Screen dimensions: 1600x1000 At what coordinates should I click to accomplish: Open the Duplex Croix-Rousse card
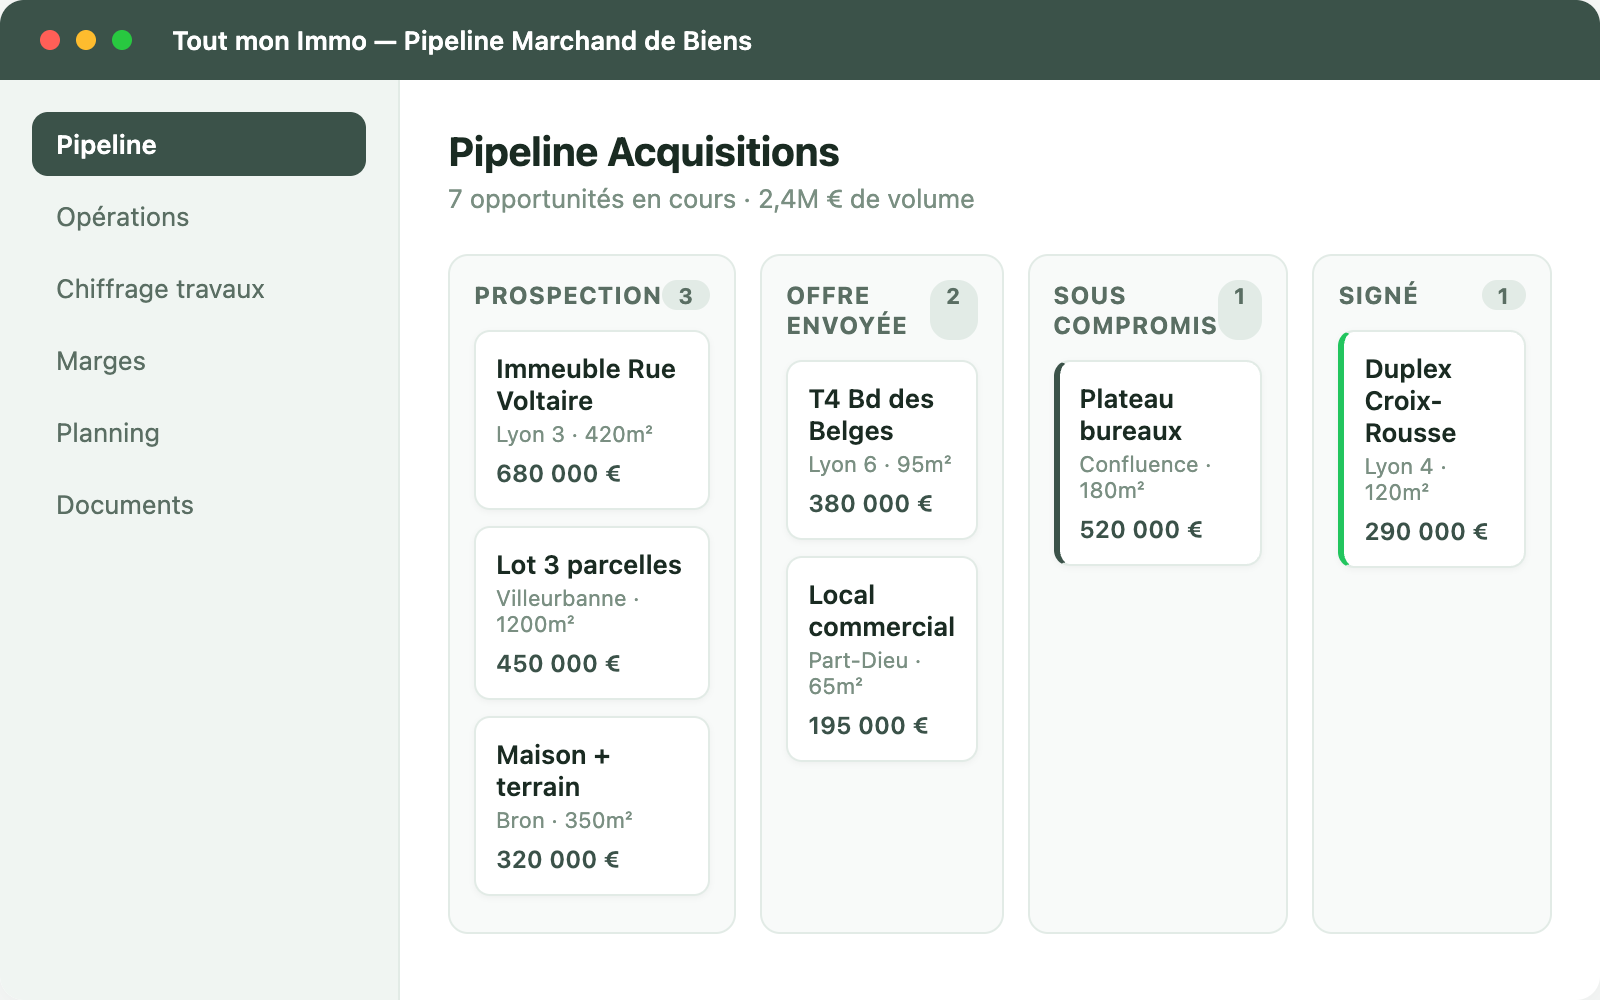[1431, 449]
